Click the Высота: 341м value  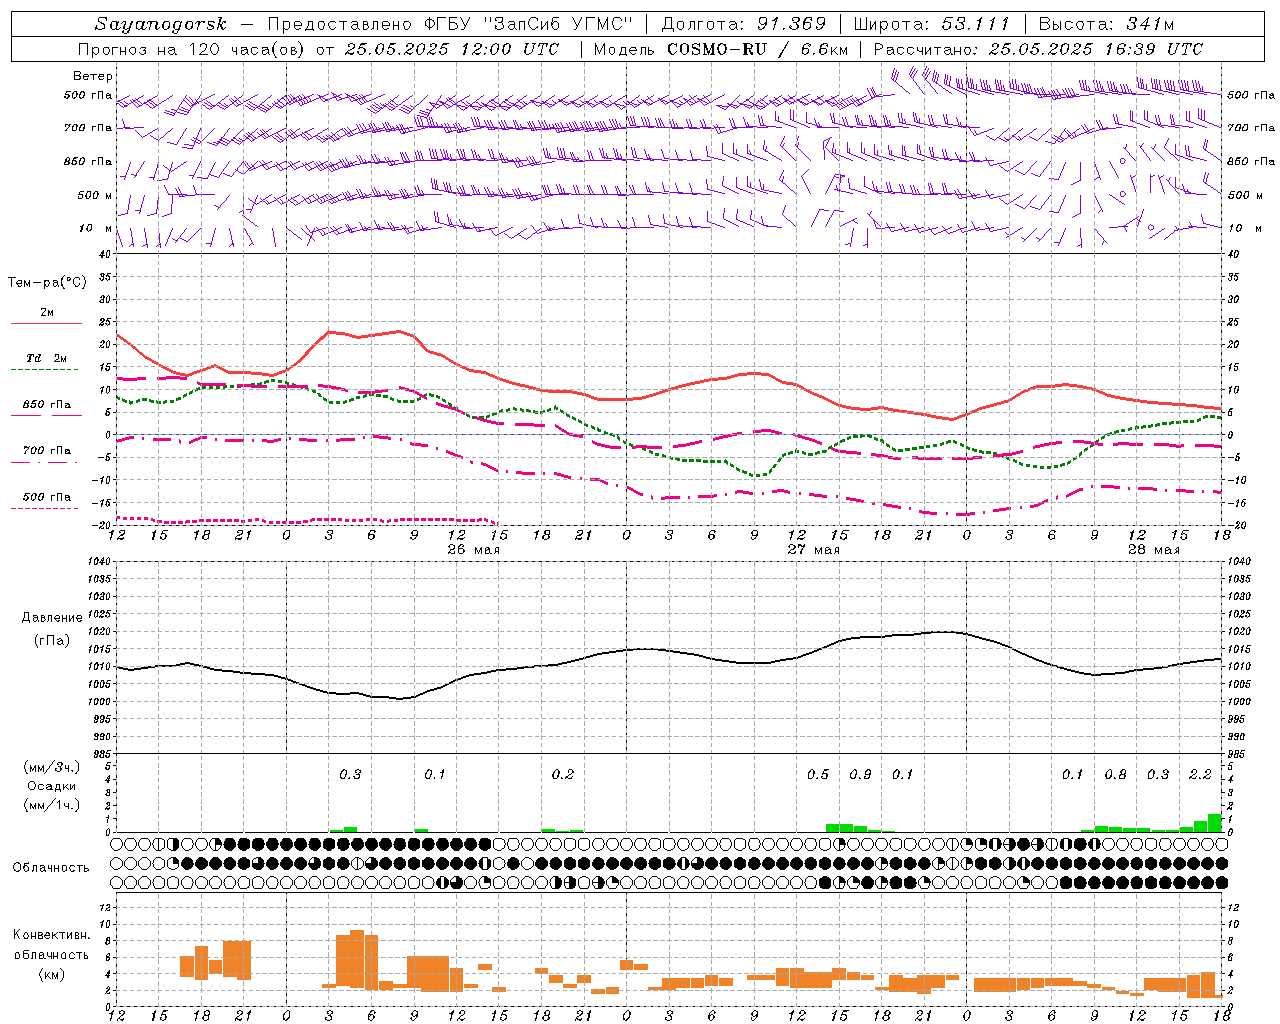(1106, 24)
